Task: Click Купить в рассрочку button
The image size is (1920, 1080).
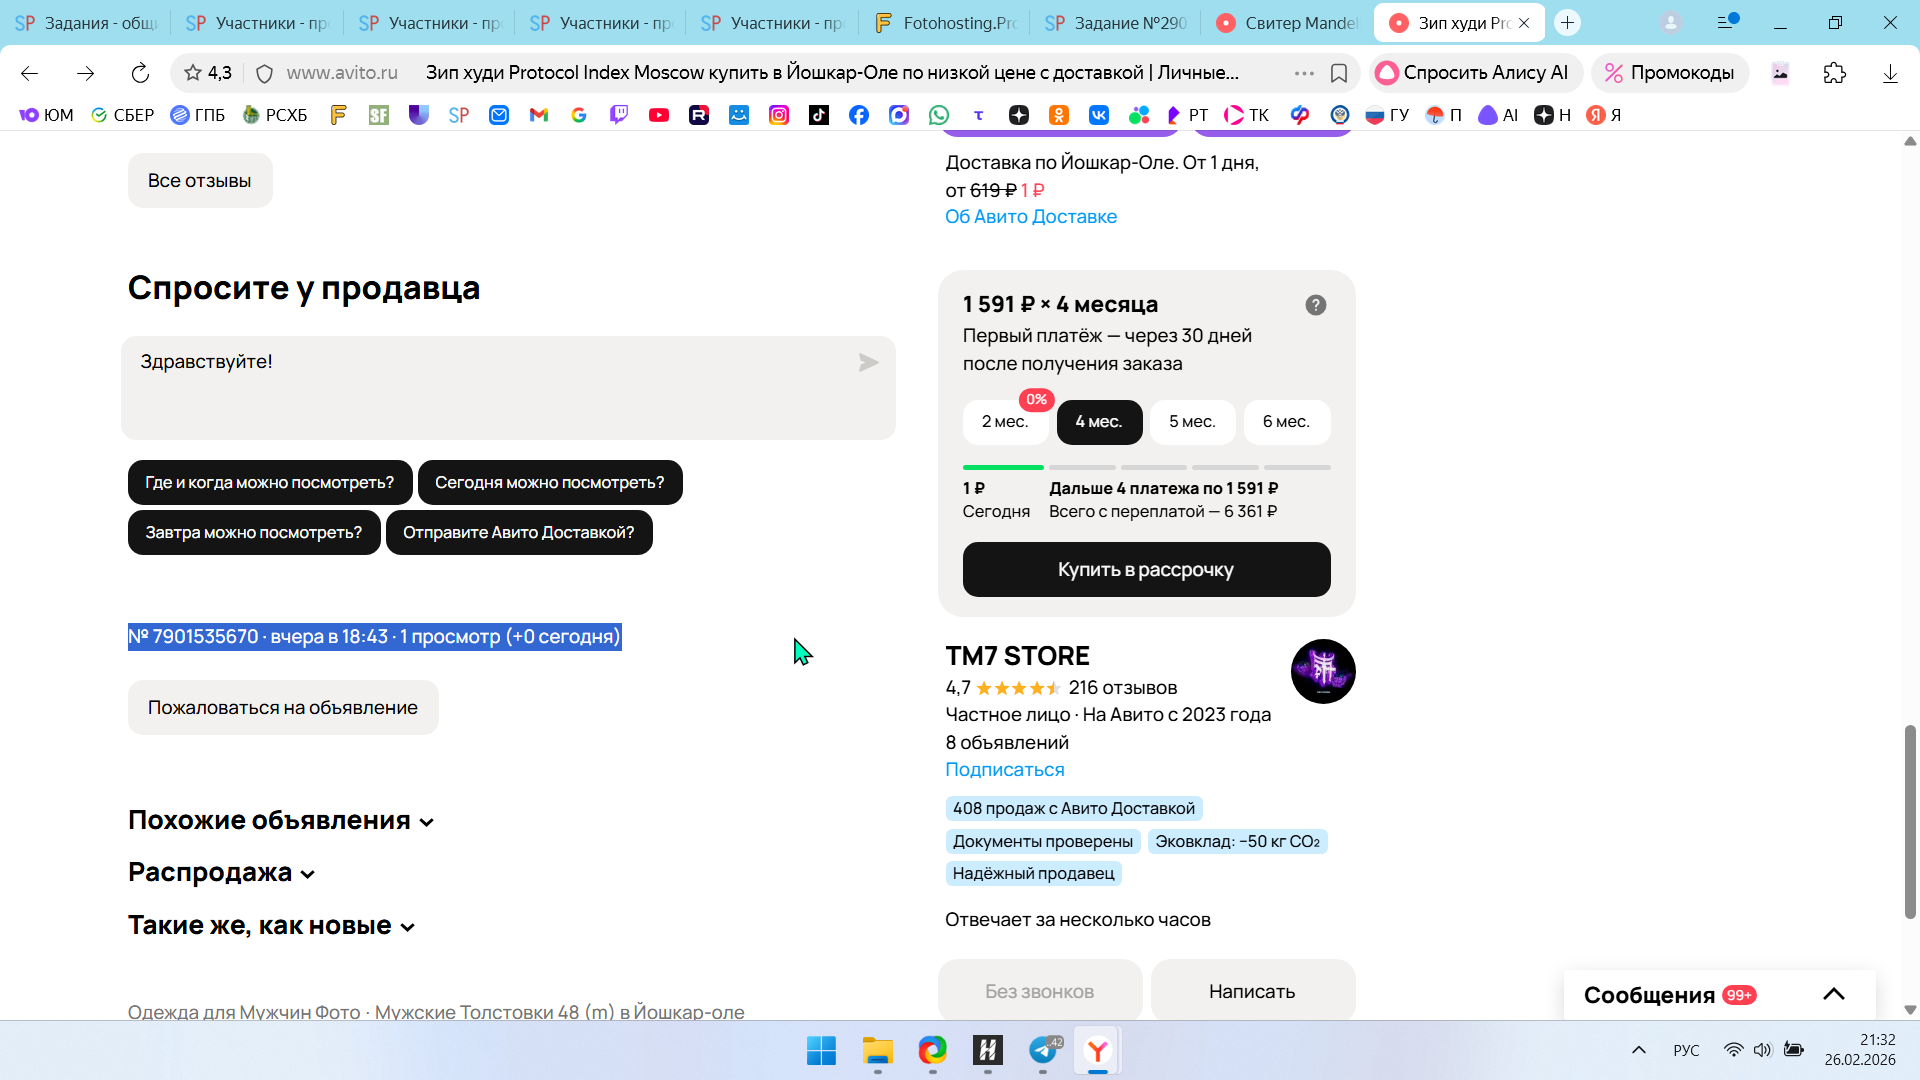Action: point(1146,570)
